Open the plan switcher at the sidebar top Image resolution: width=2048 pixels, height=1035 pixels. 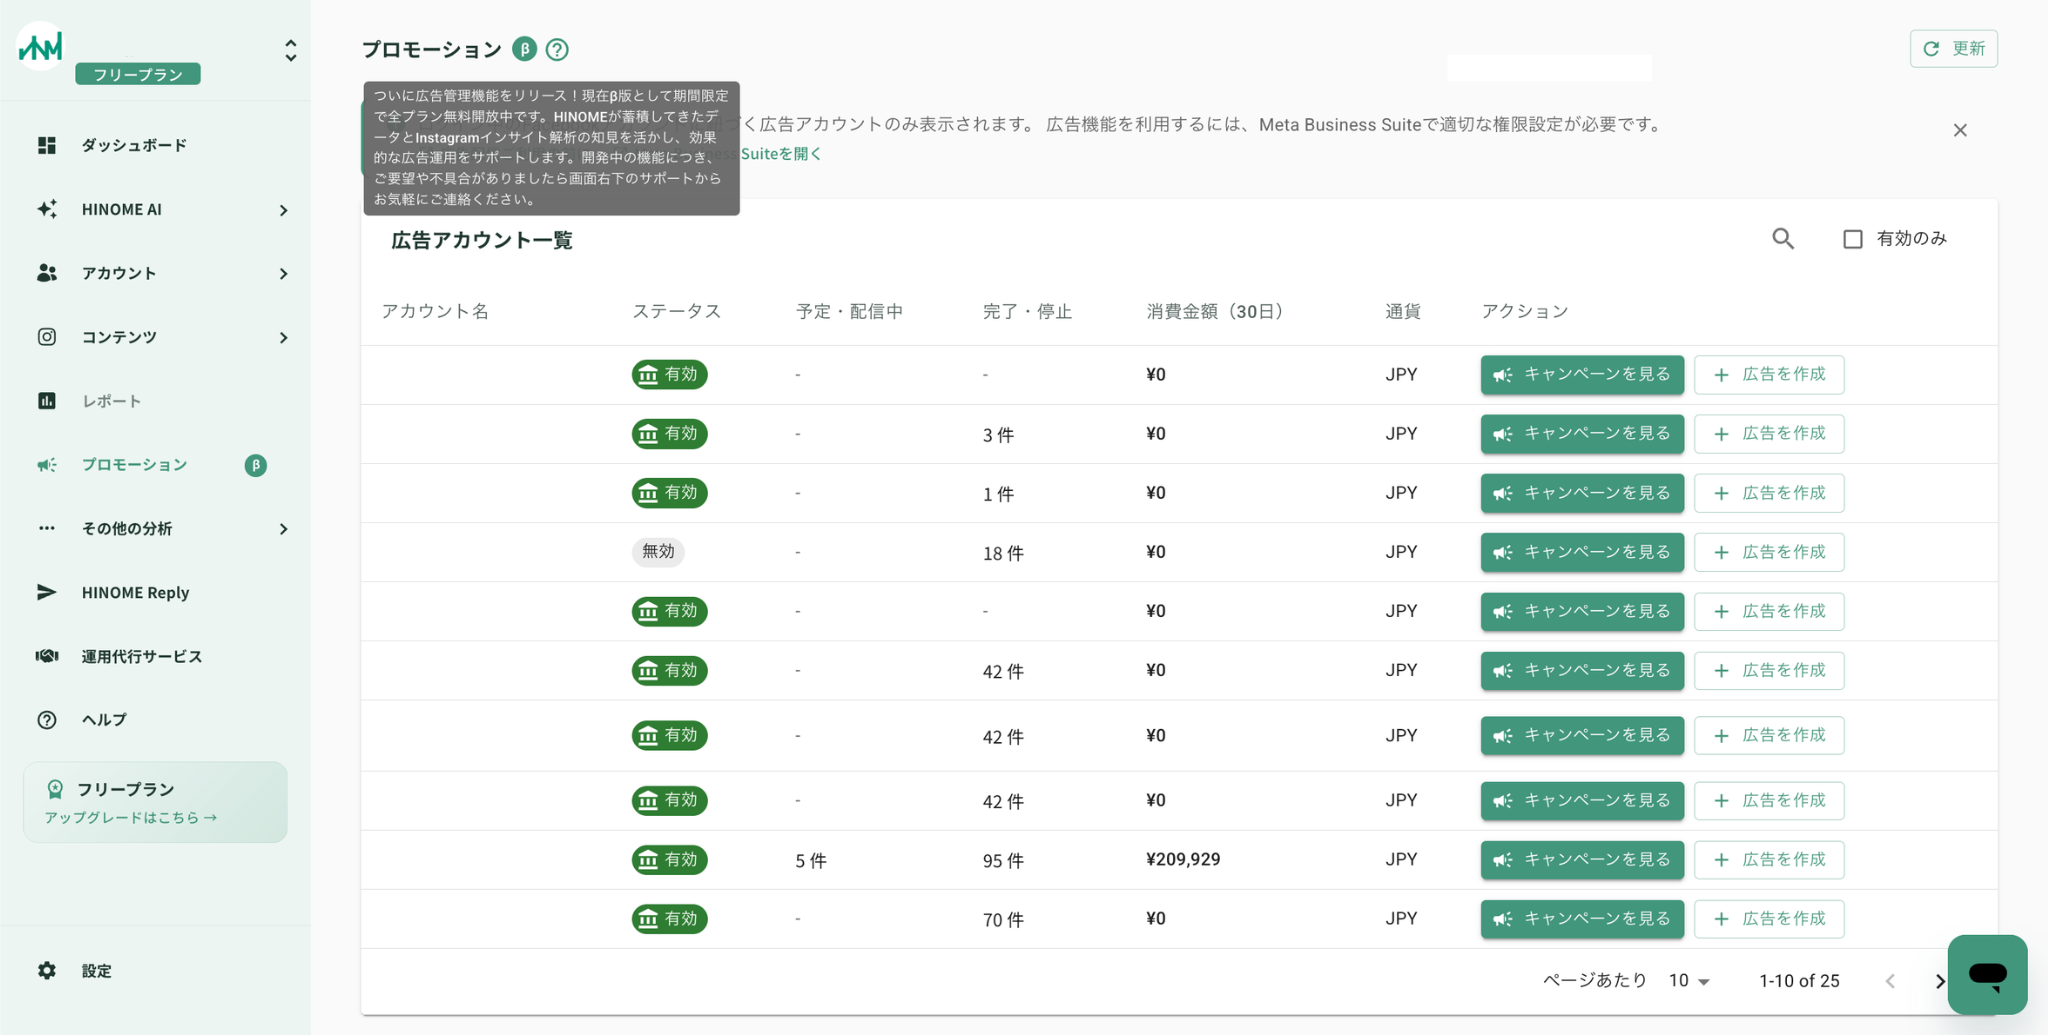coord(290,51)
